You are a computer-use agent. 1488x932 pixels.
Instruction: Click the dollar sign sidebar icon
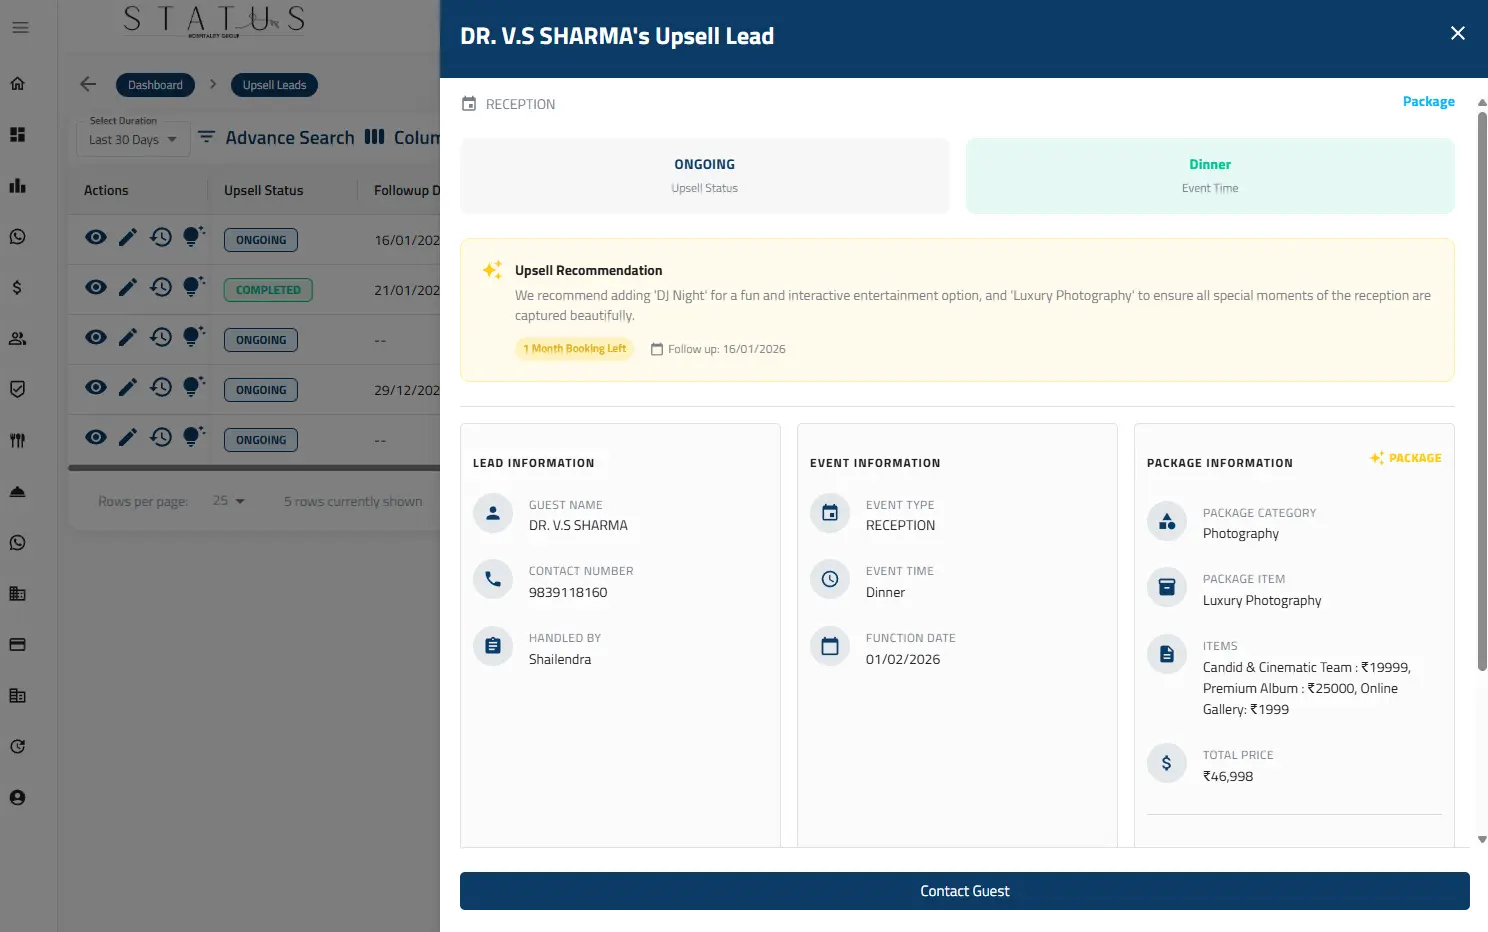[18, 288]
